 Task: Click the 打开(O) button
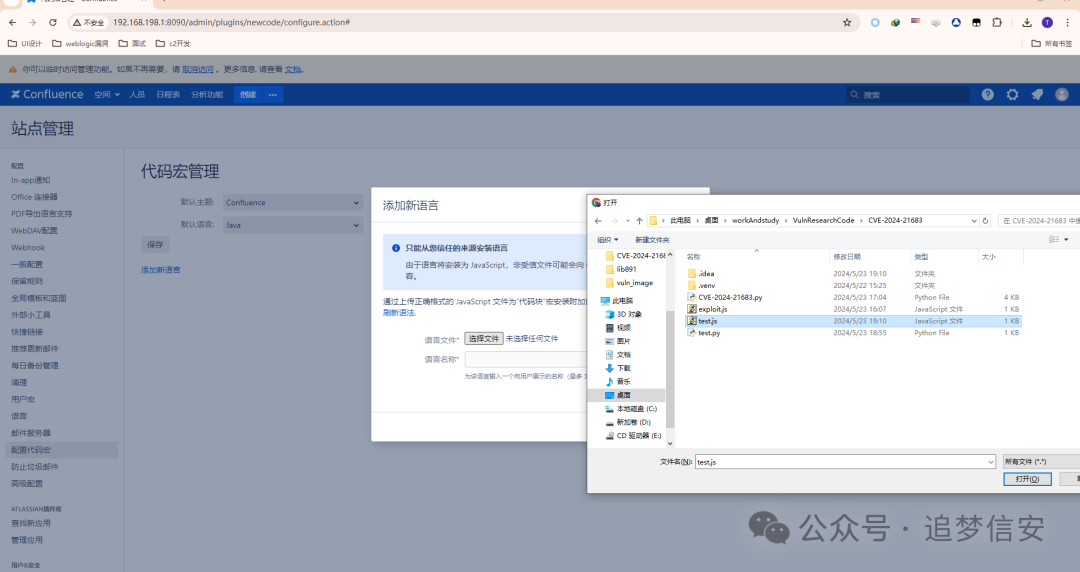tap(1027, 479)
